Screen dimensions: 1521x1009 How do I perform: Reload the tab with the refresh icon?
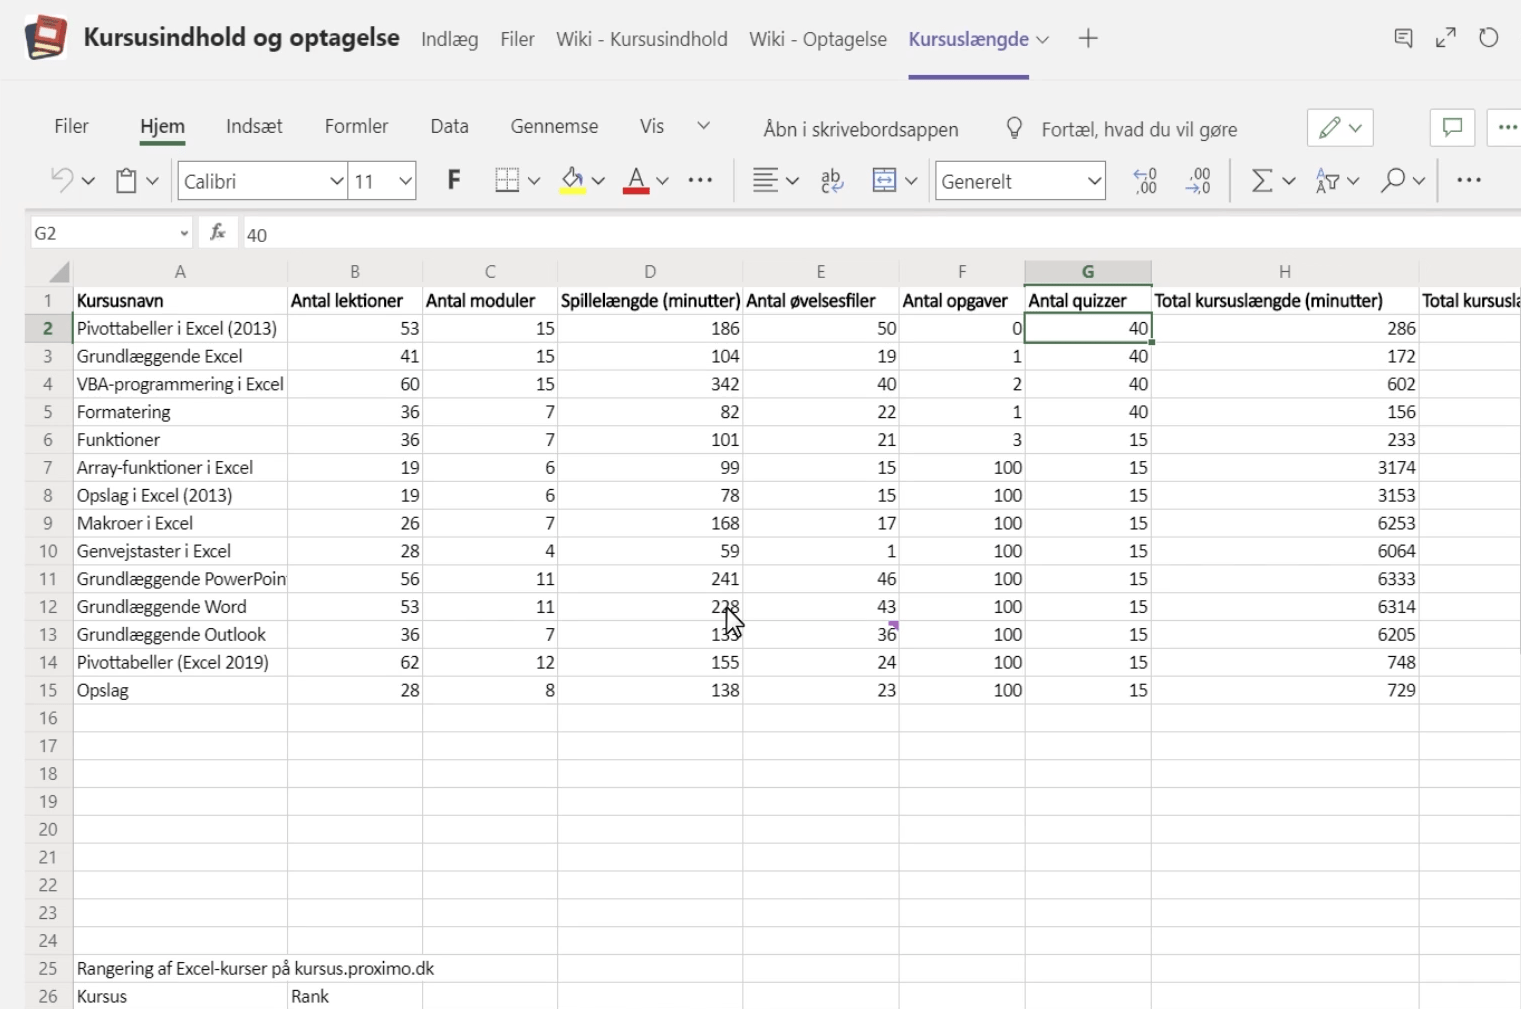tap(1489, 38)
